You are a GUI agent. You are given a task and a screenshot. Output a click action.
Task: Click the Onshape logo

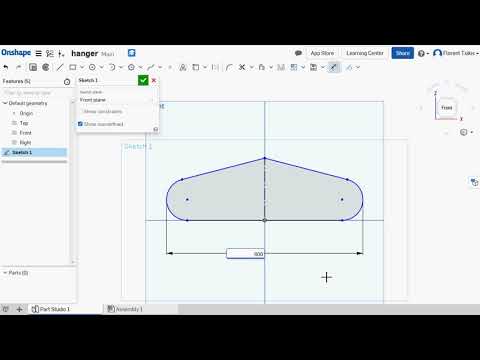point(16,53)
